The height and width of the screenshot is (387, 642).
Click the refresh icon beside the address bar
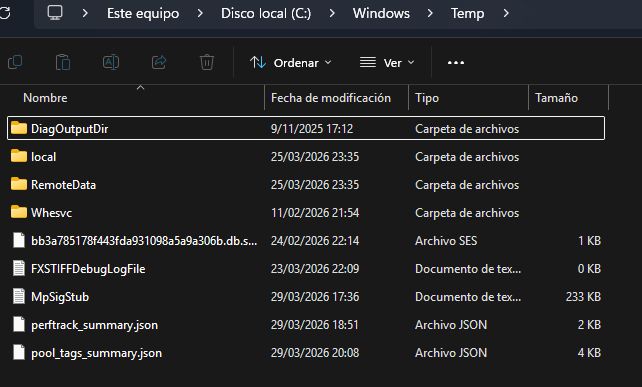5,13
